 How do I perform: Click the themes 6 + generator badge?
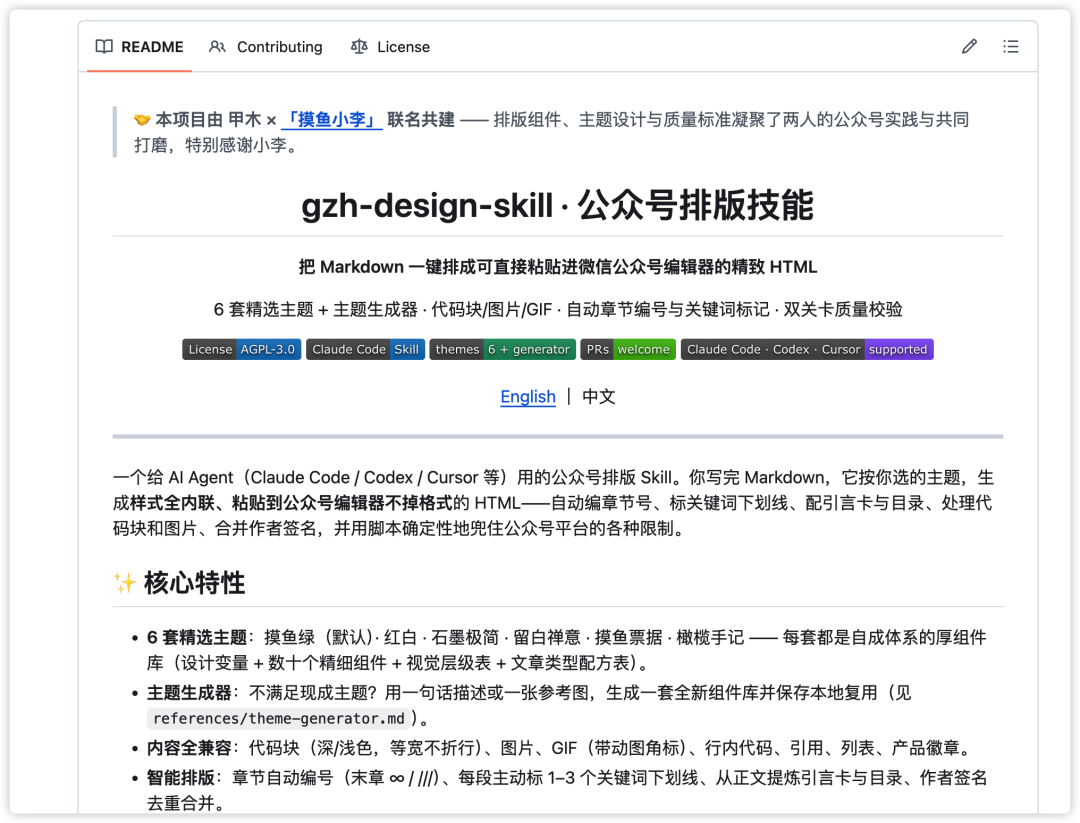pyautogui.click(x=503, y=349)
